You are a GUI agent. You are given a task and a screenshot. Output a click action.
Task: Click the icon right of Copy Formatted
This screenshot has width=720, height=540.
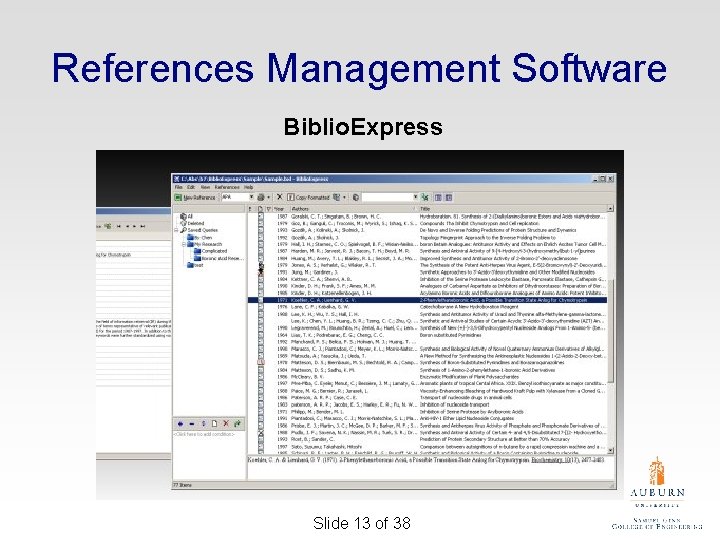click(x=337, y=197)
